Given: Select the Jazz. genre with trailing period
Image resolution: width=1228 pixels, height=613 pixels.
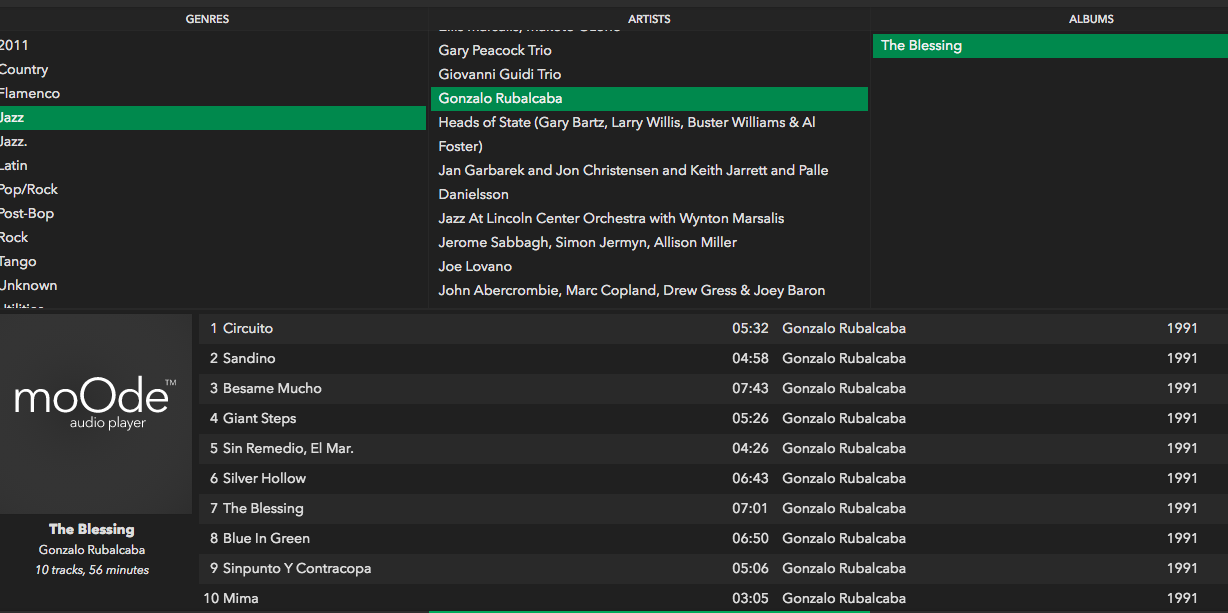Looking at the screenshot, I should pos(213,142).
